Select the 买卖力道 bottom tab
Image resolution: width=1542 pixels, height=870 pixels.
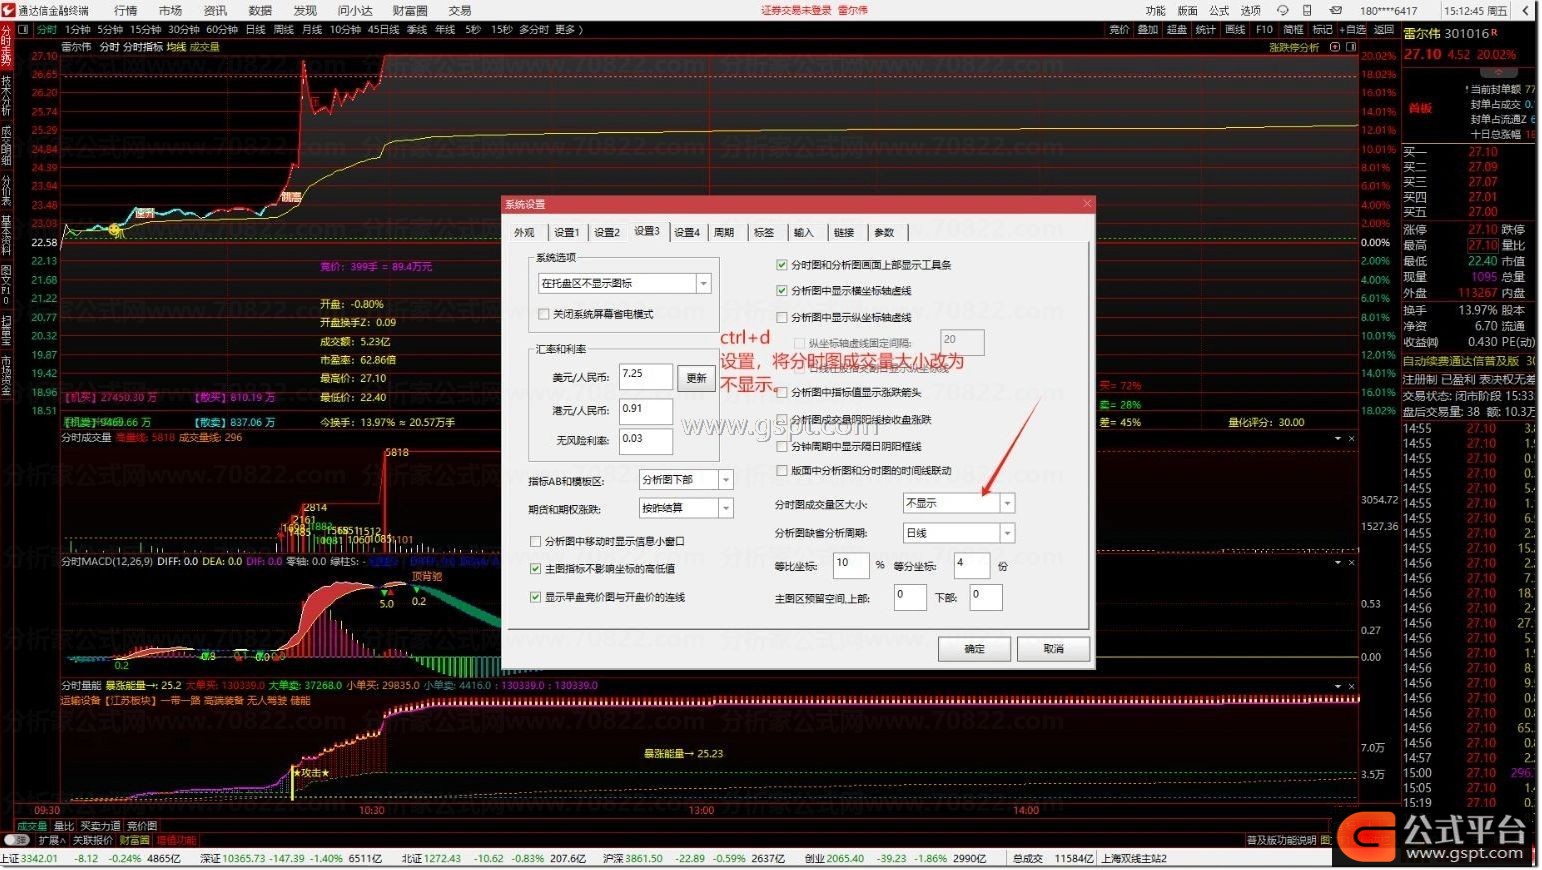[x=100, y=826]
